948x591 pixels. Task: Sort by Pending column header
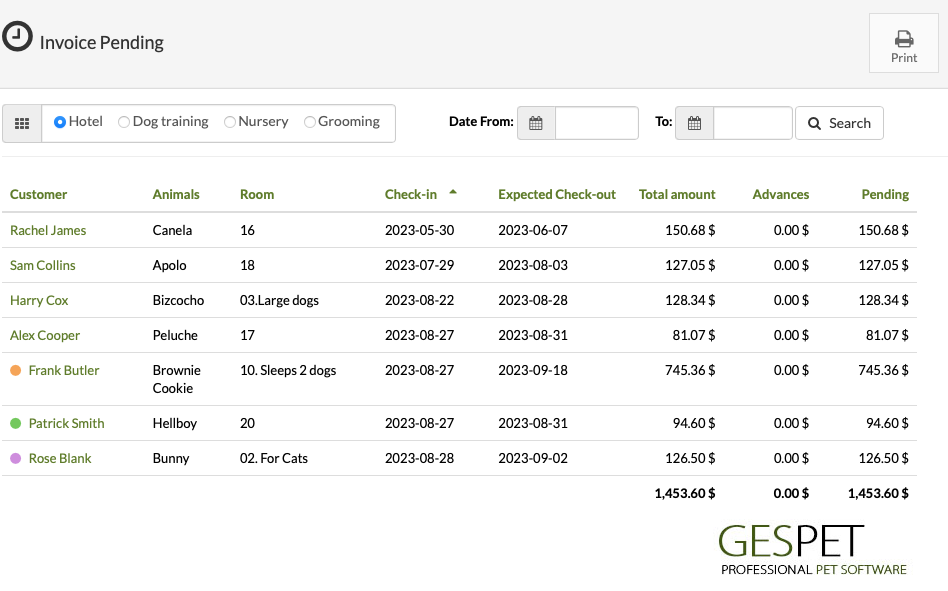pos(885,195)
